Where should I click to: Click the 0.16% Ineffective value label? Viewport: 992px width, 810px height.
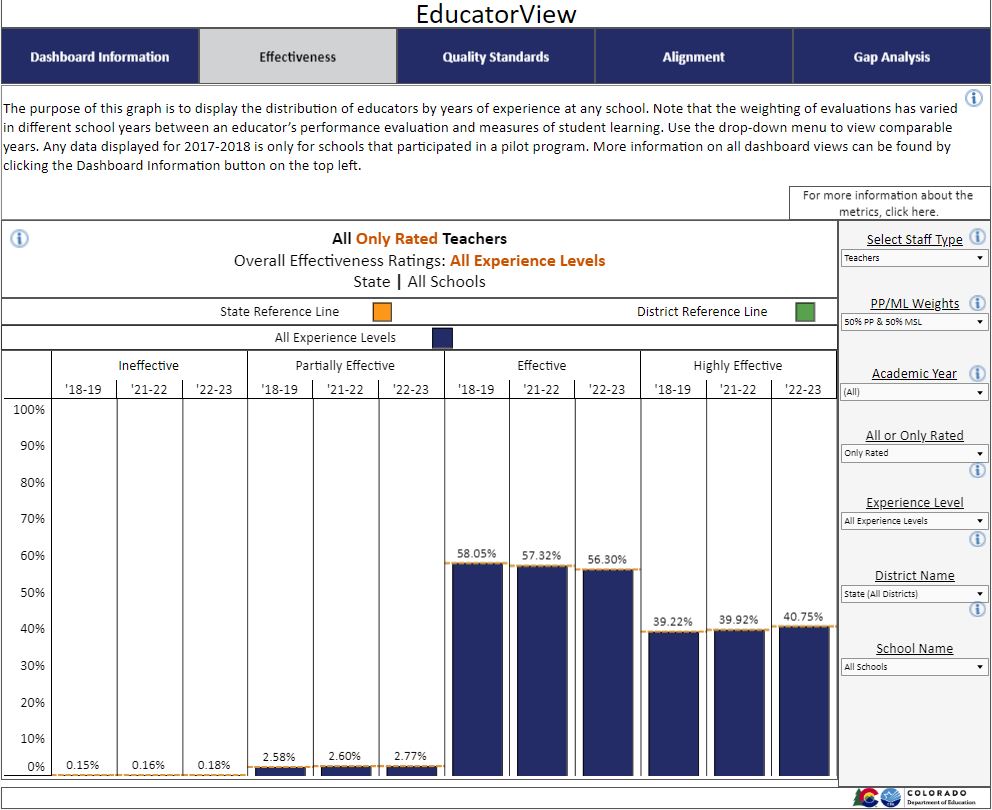(x=148, y=765)
